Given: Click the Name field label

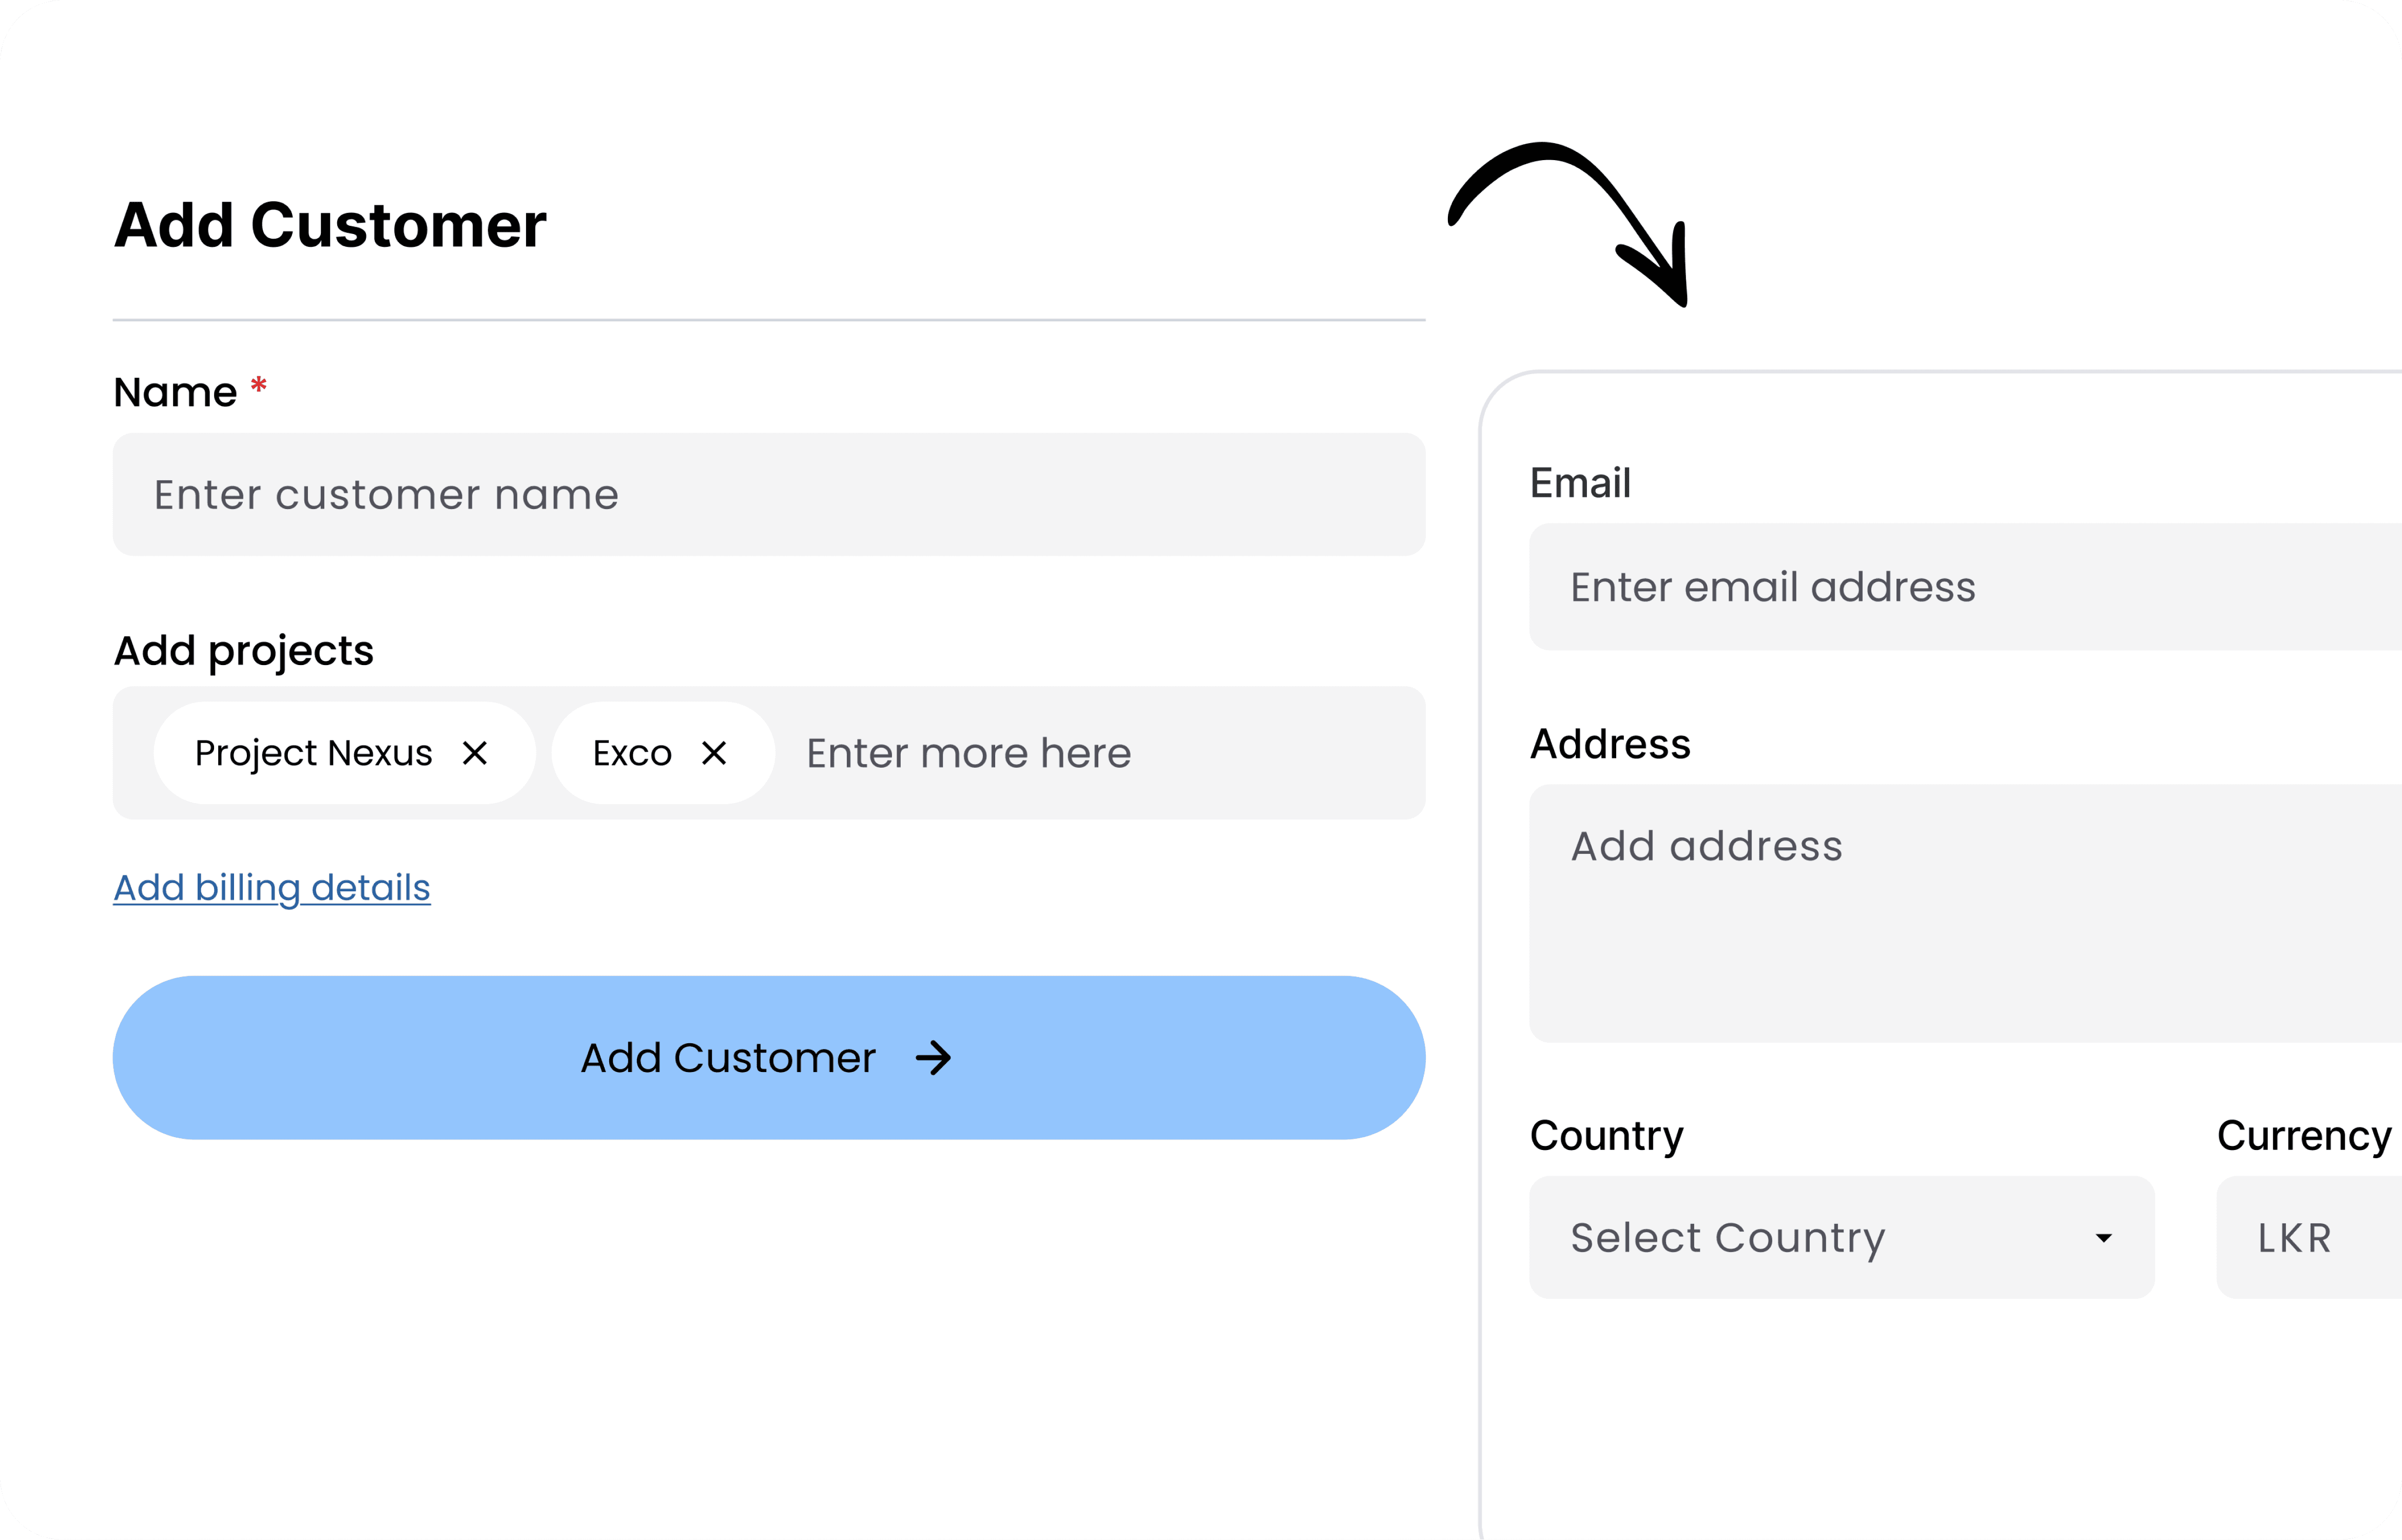Looking at the screenshot, I should point(176,392).
